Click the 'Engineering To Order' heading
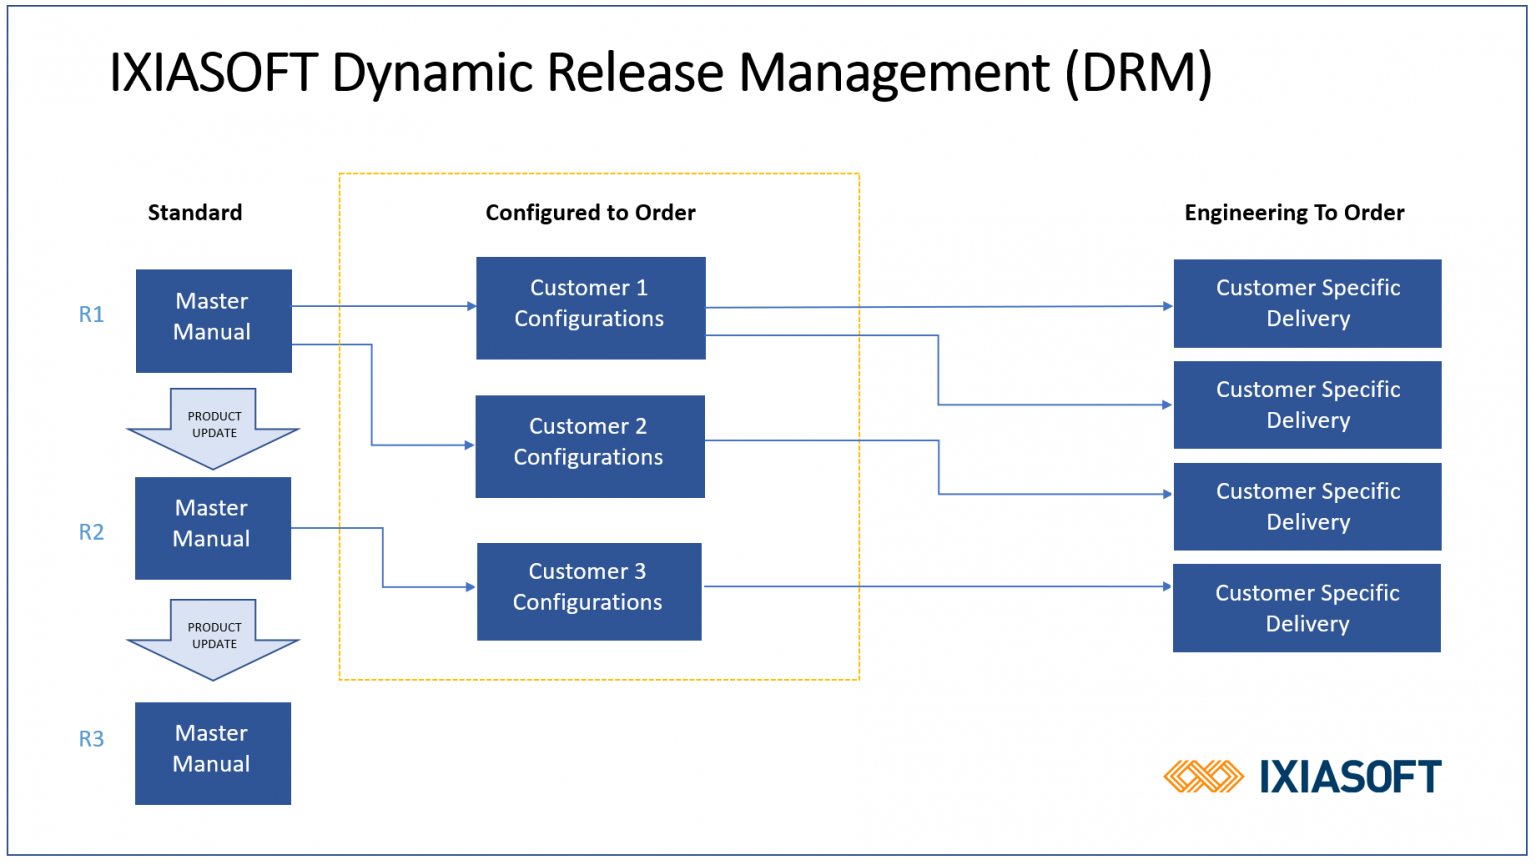This screenshot has height=865, width=1536. 1294,212
